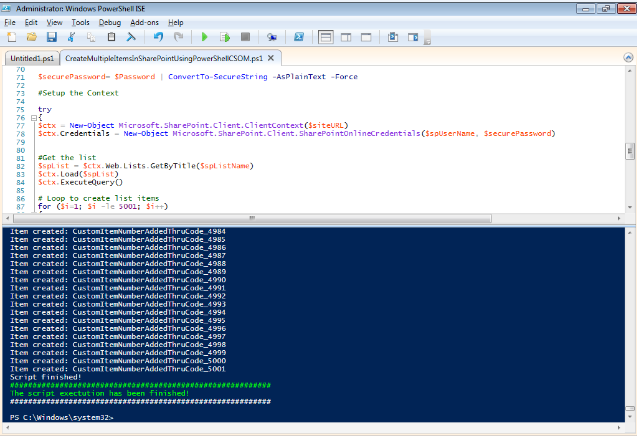
Task: Click the output line ending in _5001
Action: [118, 369]
